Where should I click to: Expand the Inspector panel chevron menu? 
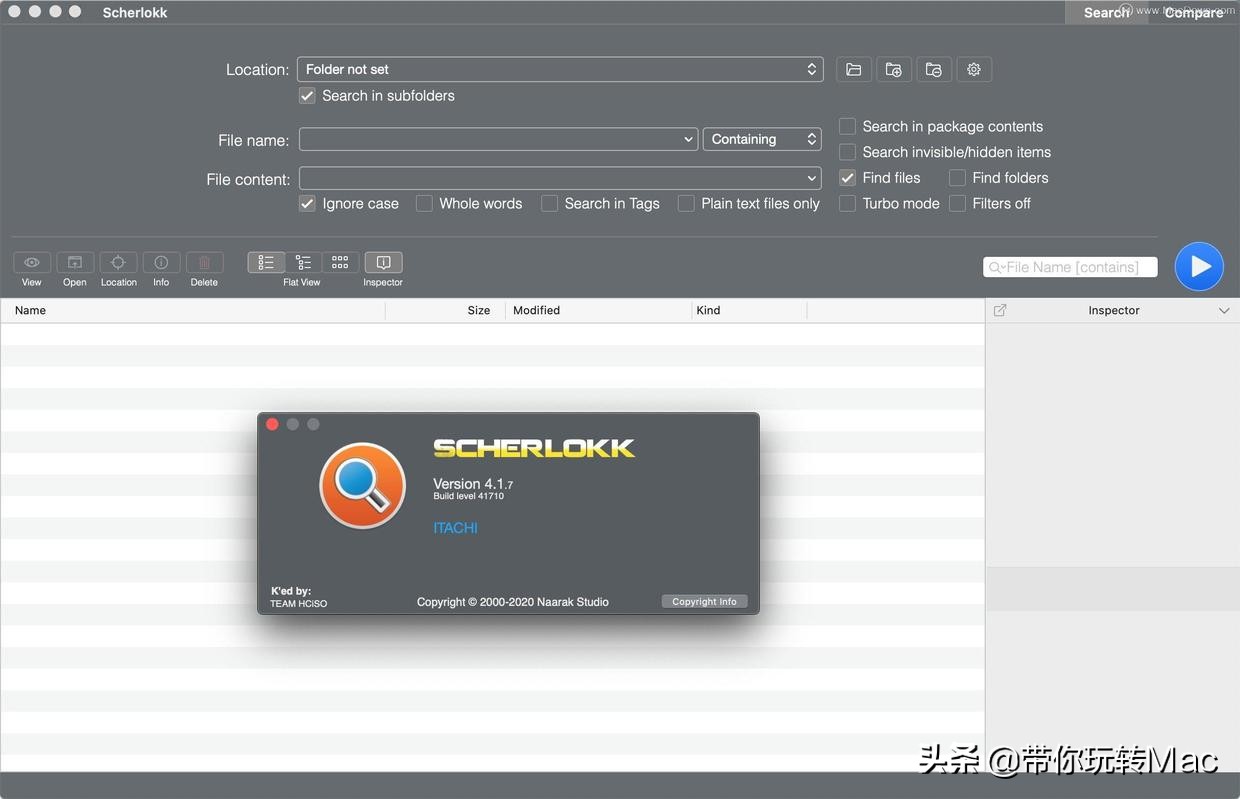coord(1224,311)
